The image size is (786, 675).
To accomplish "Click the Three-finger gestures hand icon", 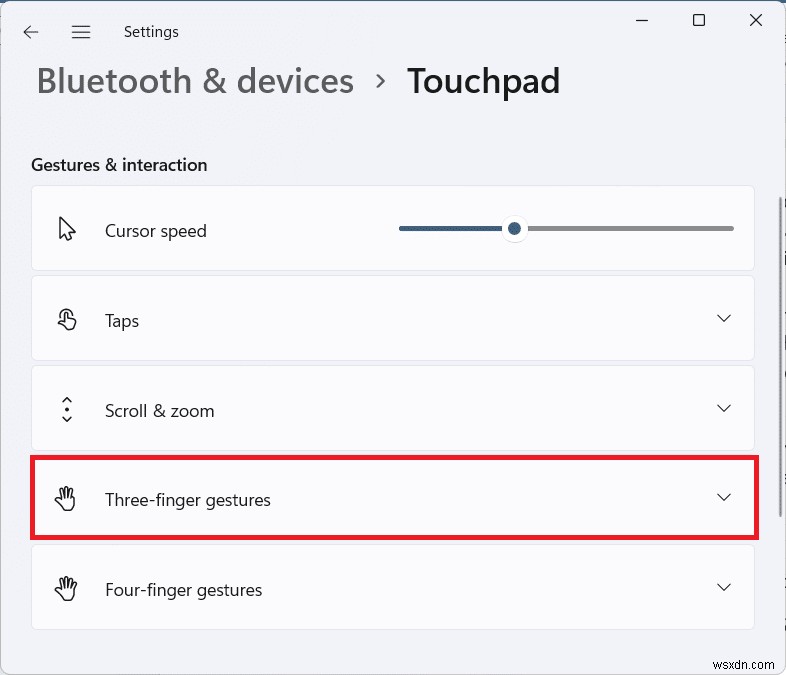I will 67,499.
